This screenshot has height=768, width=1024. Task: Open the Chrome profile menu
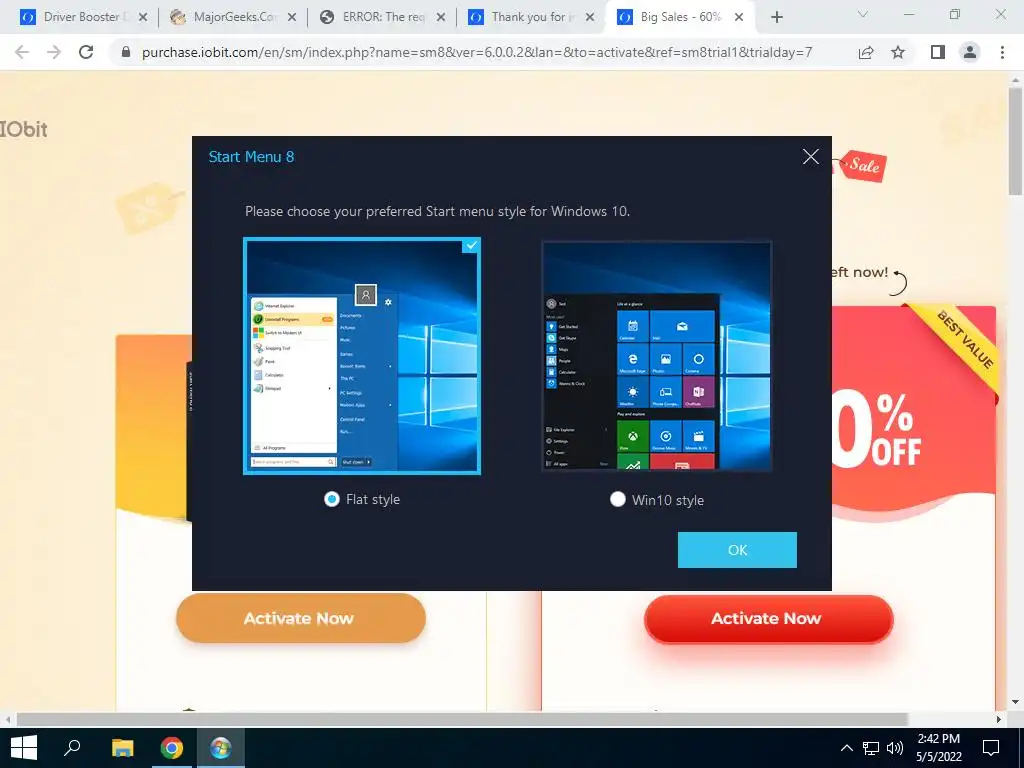970,52
